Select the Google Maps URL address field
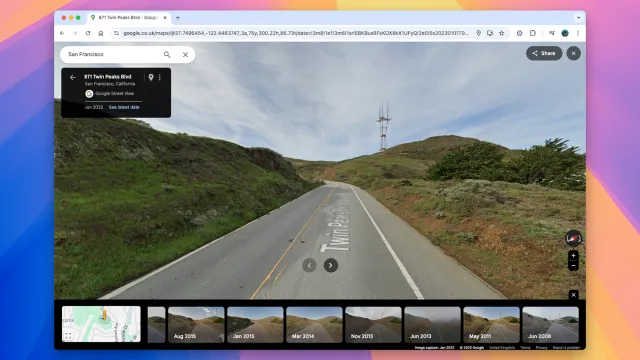The image size is (640, 360). pyautogui.click(x=296, y=33)
